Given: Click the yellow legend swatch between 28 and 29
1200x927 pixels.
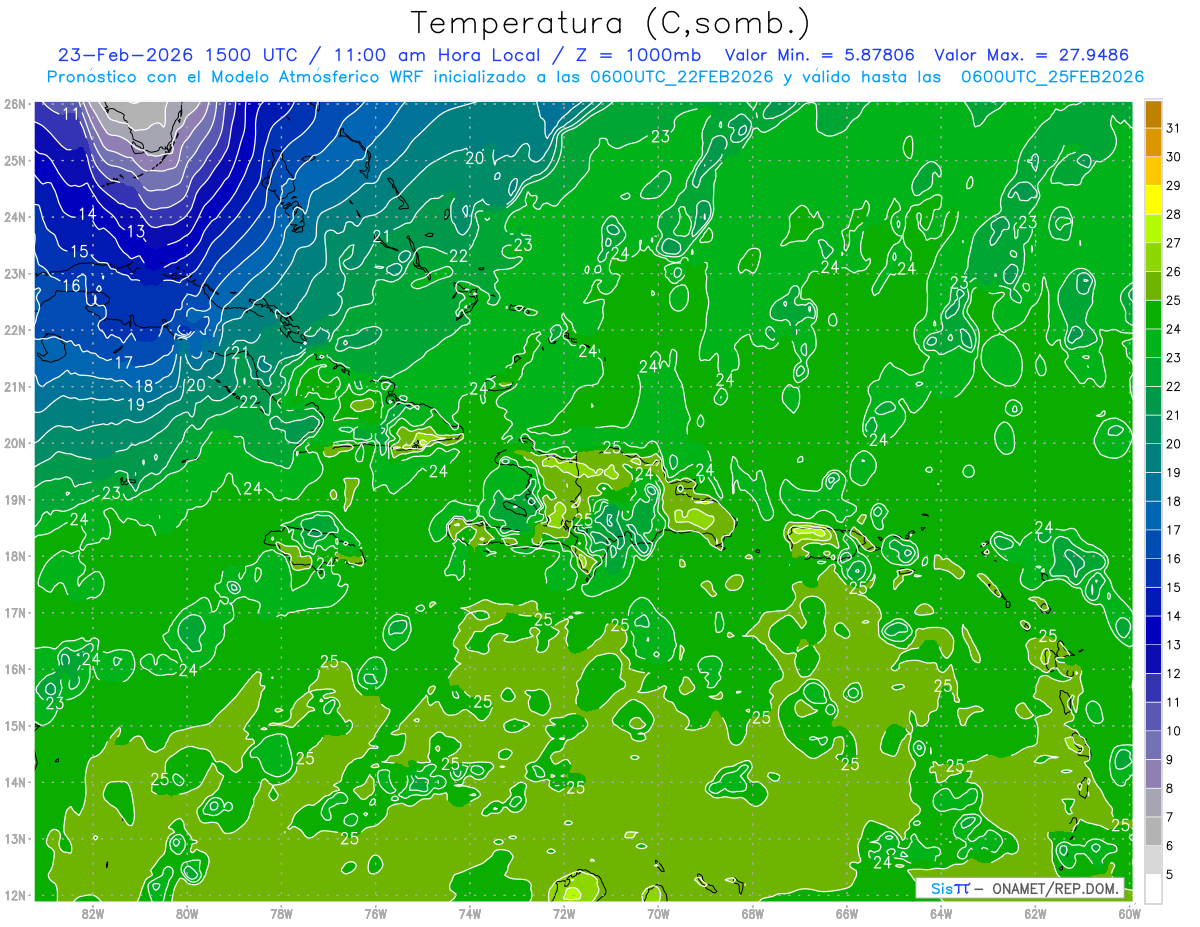Looking at the screenshot, I should coord(1153,200).
